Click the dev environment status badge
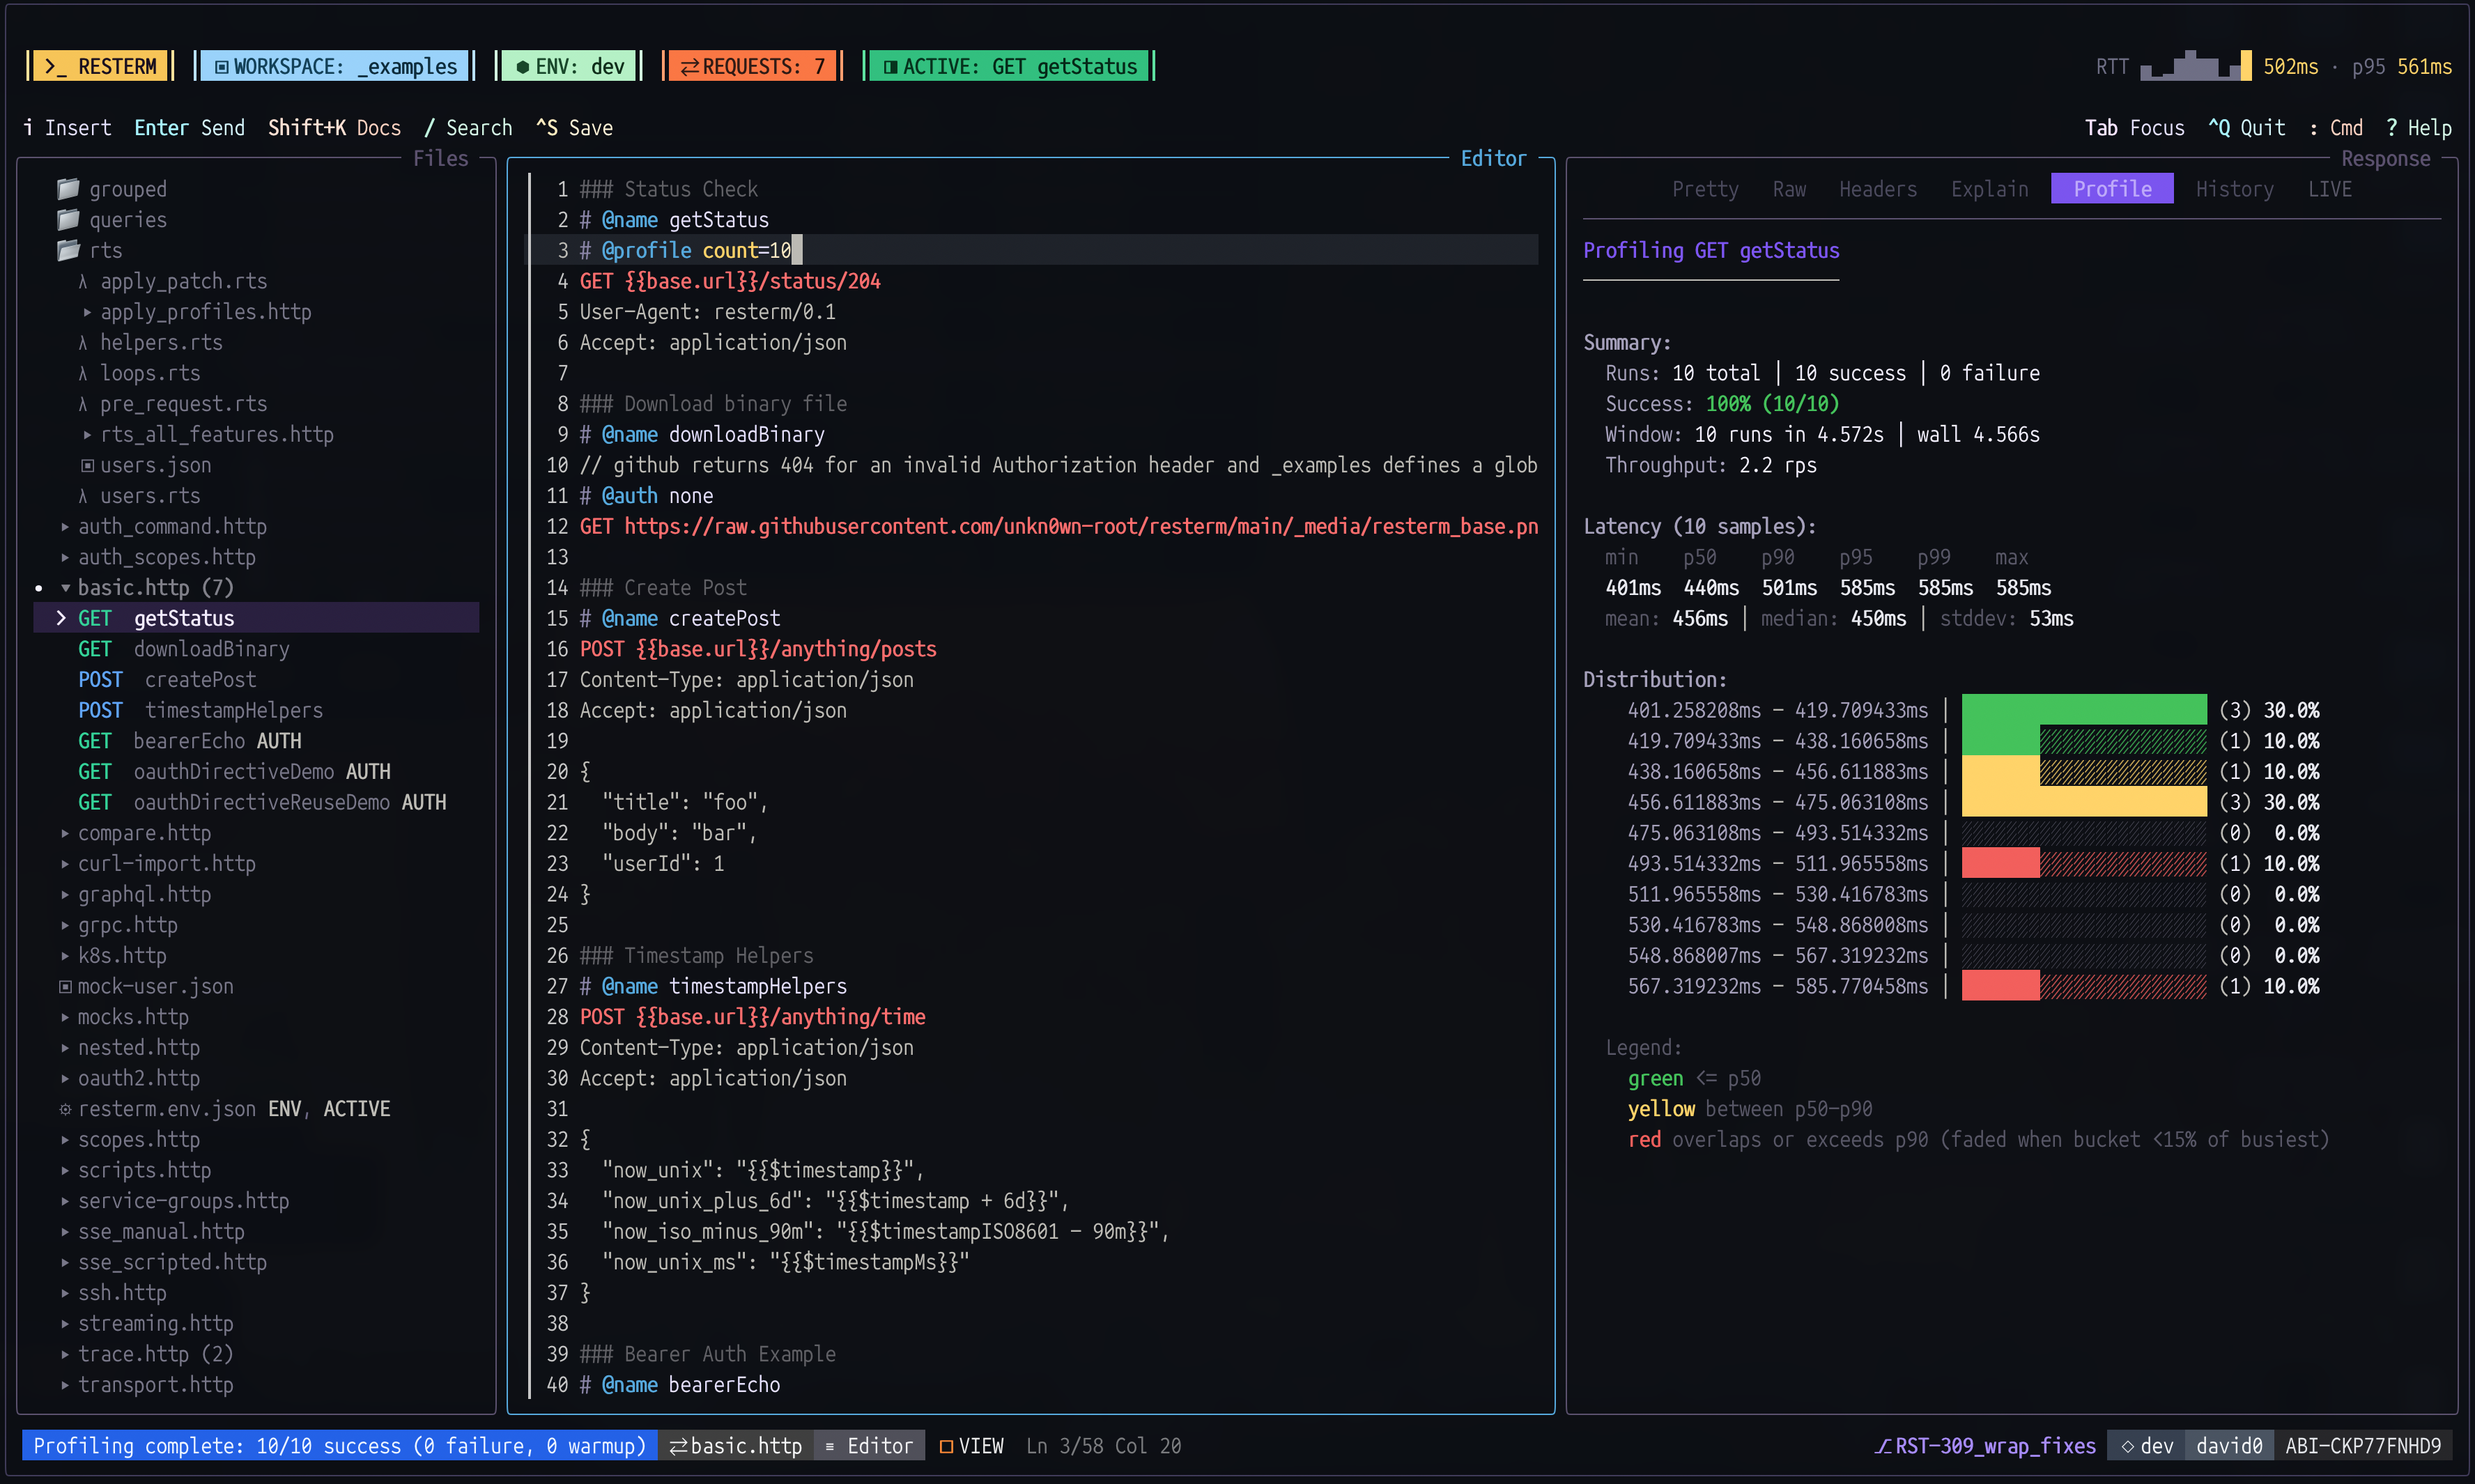Screen dimensions: 2475x1484 pos(2146,1446)
